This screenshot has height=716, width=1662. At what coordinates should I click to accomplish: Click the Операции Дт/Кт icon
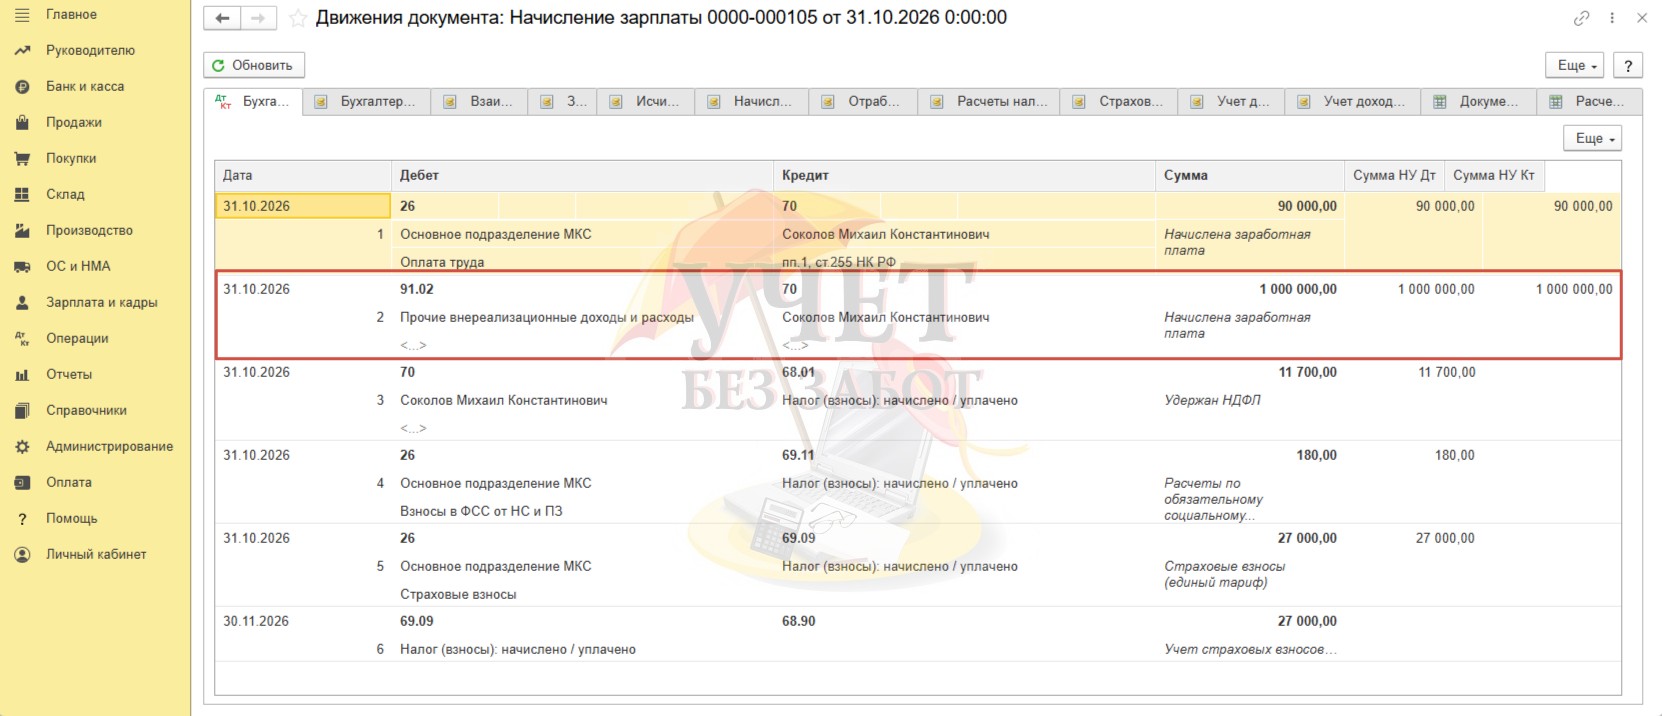(22, 338)
